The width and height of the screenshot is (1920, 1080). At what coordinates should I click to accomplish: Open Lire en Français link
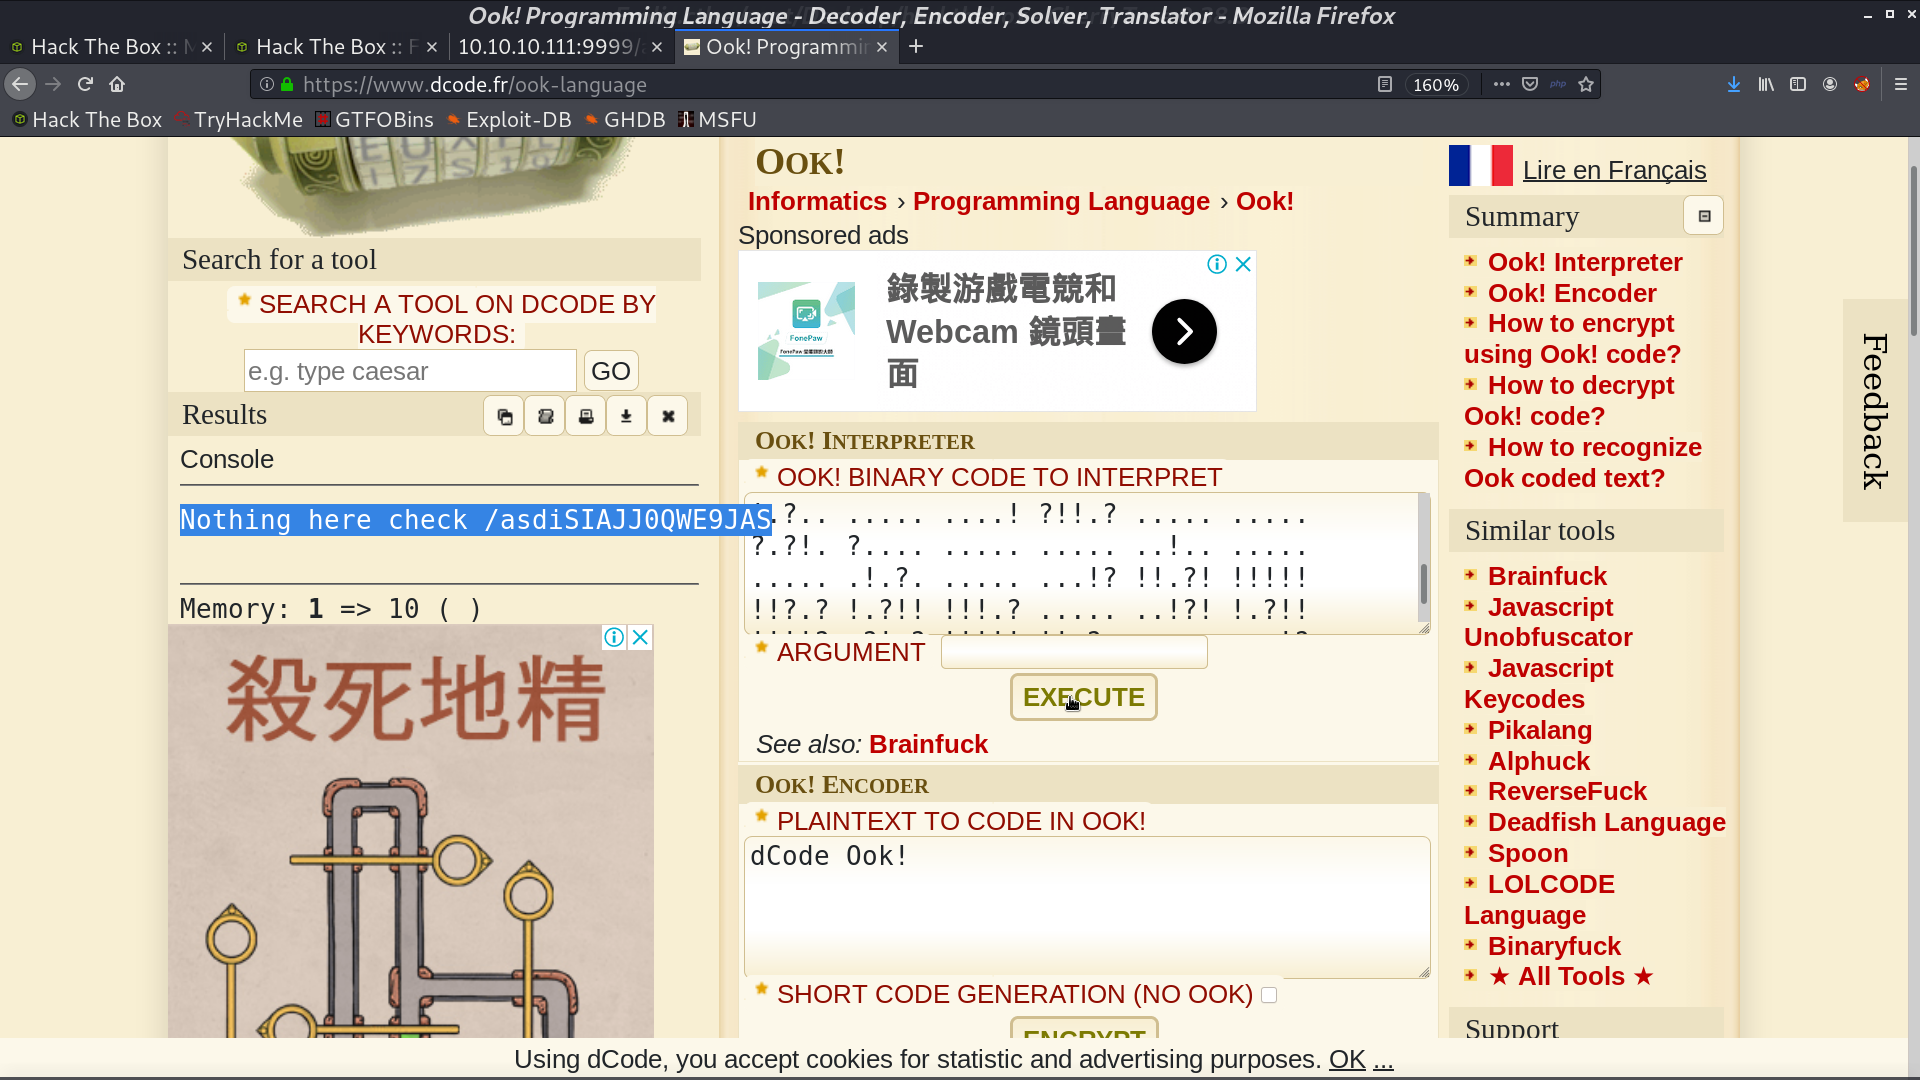pos(1614,171)
